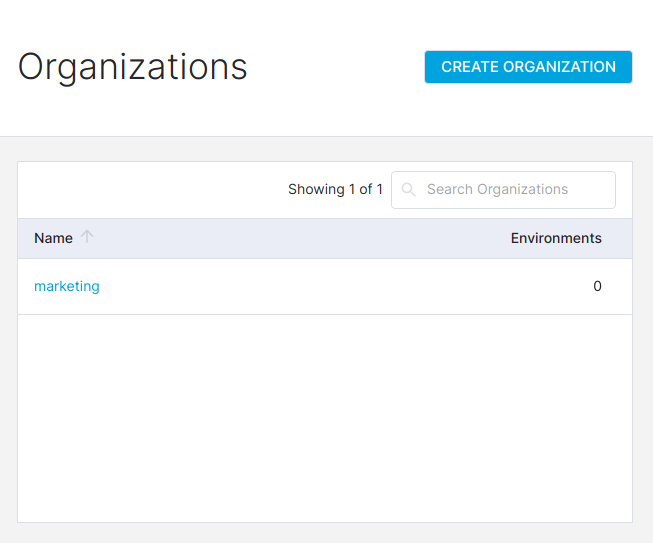
Task: Reverse Name ordering using the up arrow
Action: tap(87, 237)
